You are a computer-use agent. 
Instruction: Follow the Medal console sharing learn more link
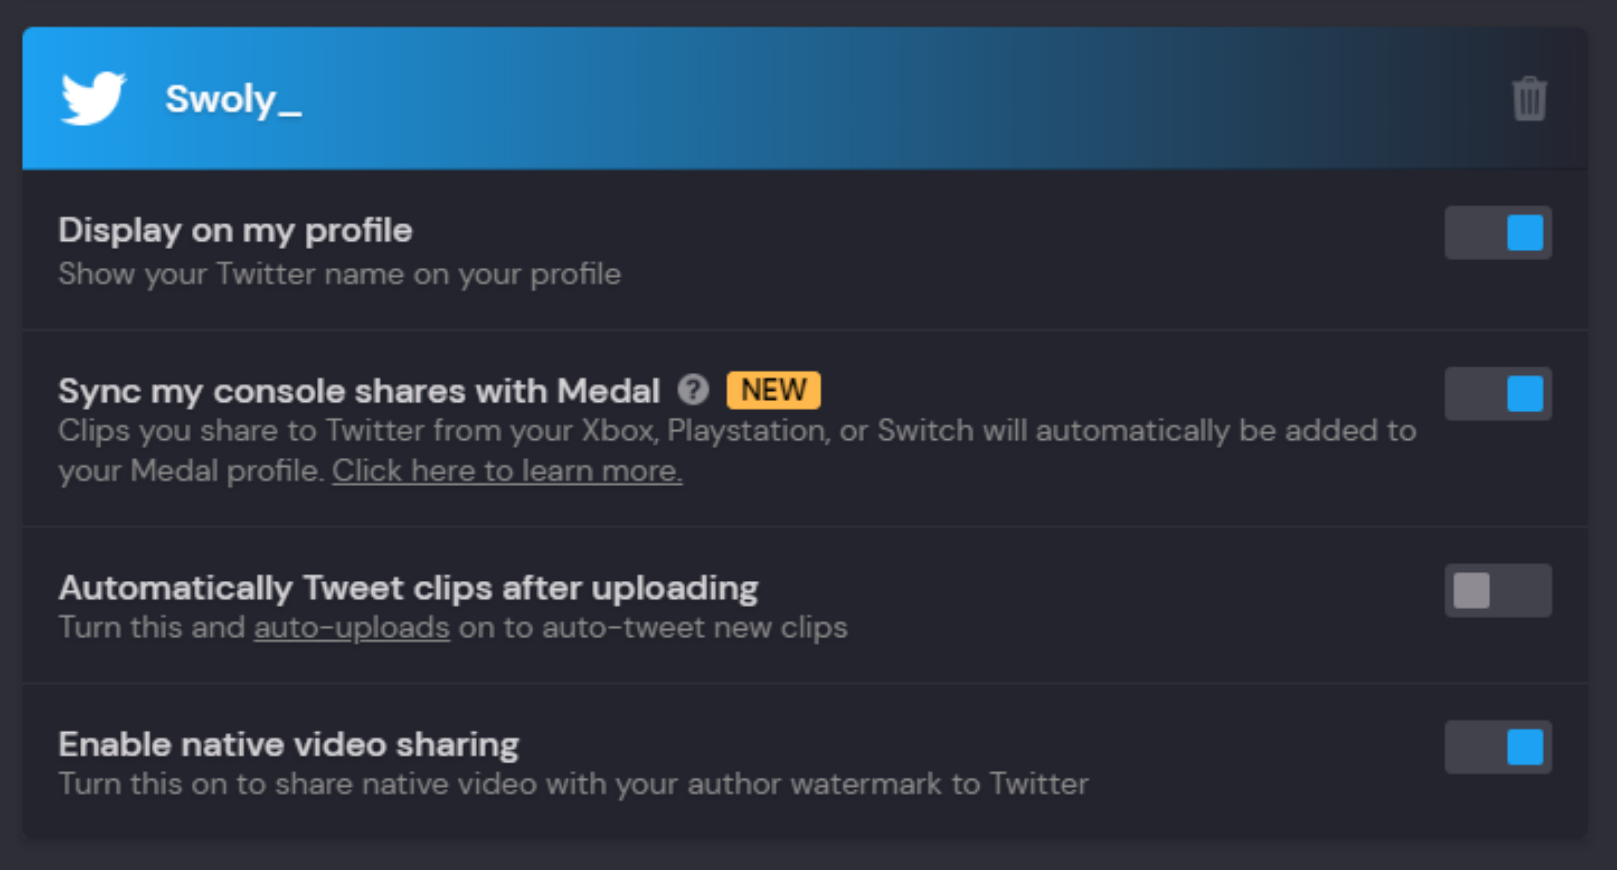(506, 470)
